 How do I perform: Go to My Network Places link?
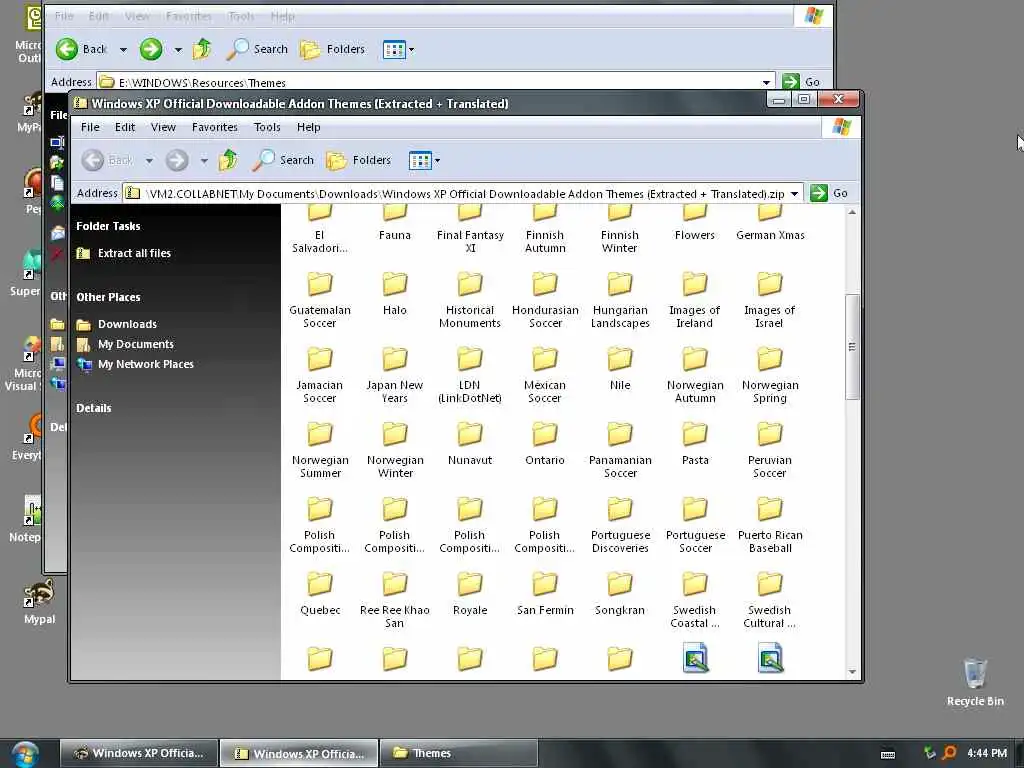(x=135, y=364)
